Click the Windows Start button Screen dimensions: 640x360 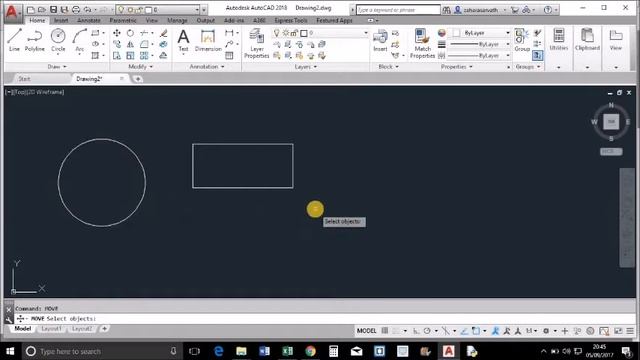[10, 351]
